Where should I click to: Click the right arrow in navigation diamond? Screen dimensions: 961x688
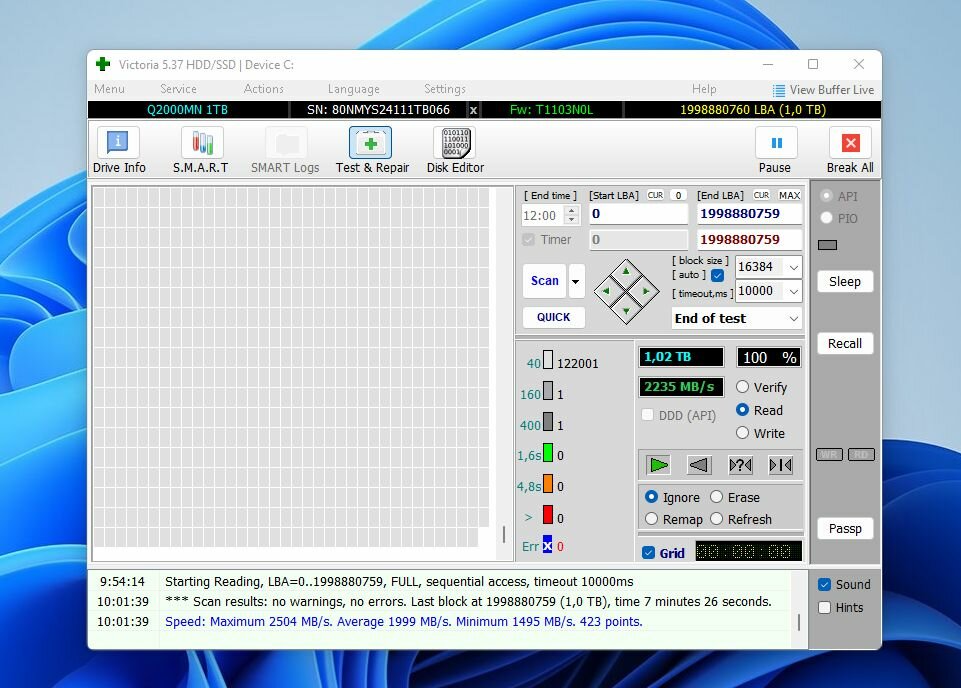pyautogui.click(x=645, y=291)
